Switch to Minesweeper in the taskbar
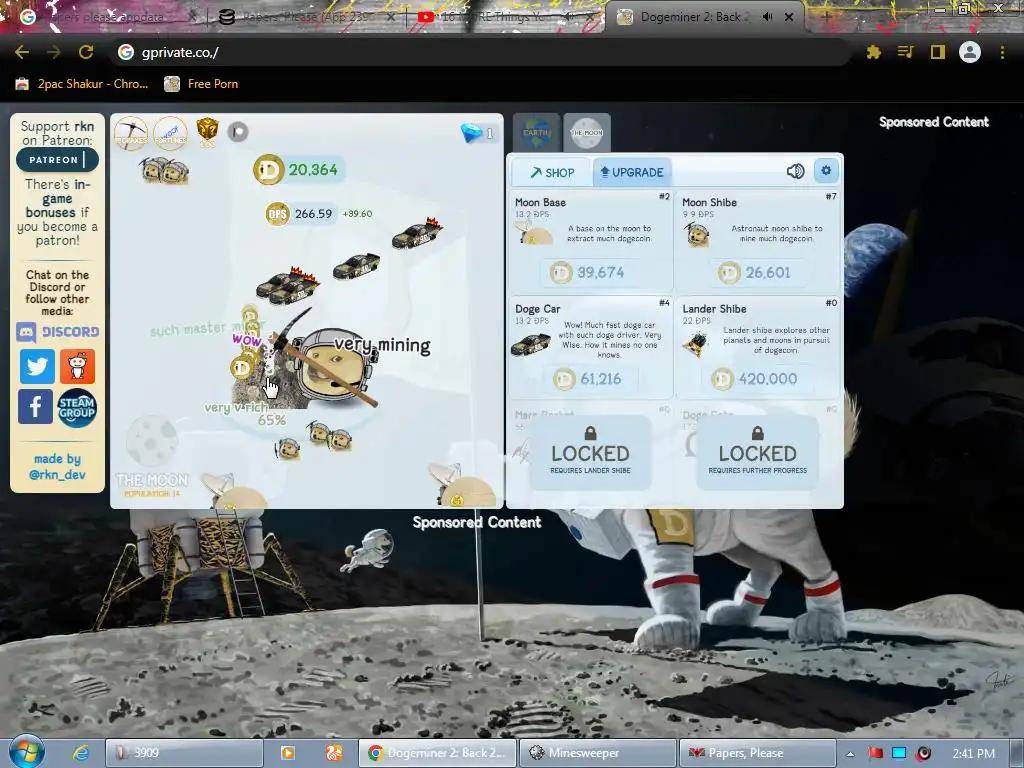The height and width of the screenshot is (768, 1024). [x=598, y=753]
